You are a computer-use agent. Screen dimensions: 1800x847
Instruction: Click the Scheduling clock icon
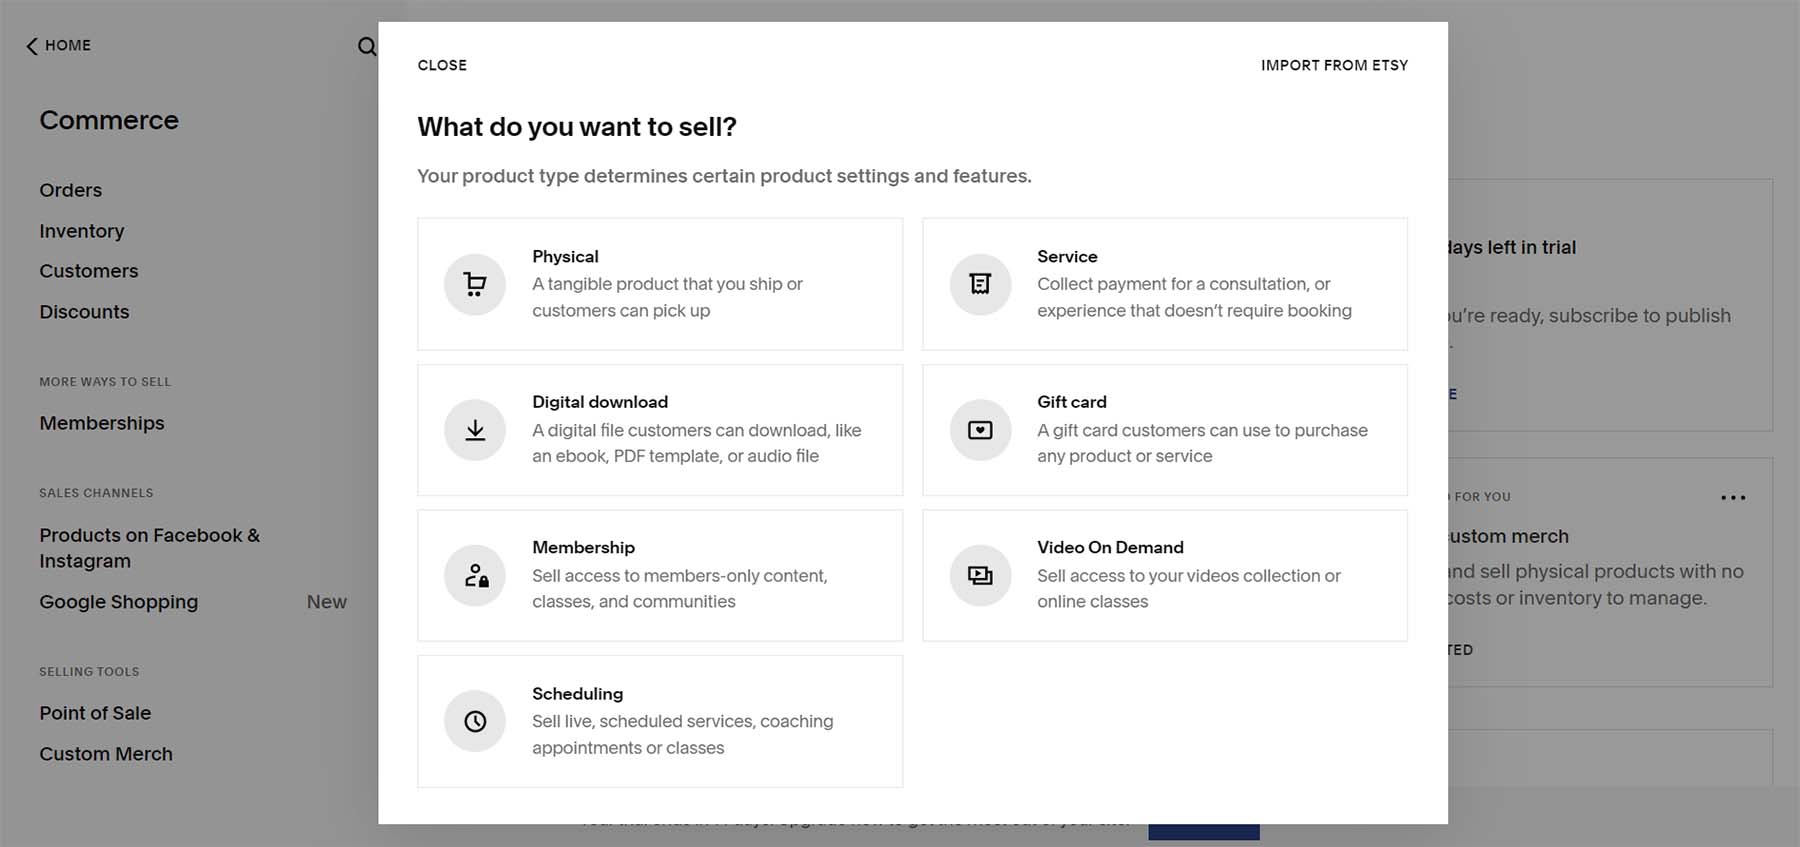pyautogui.click(x=475, y=721)
